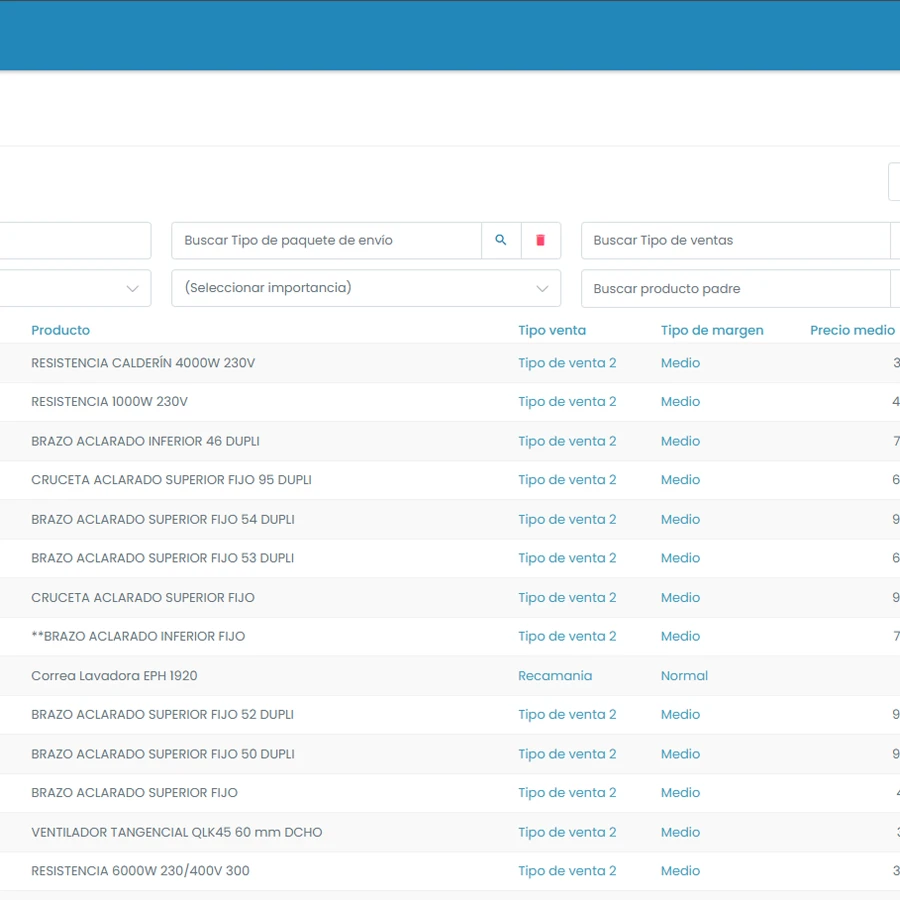Select '**BRAZO ACLARADO INFERIOR FIJO' product text
The width and height of the screenshot is (900, 900).
[138, 637]
